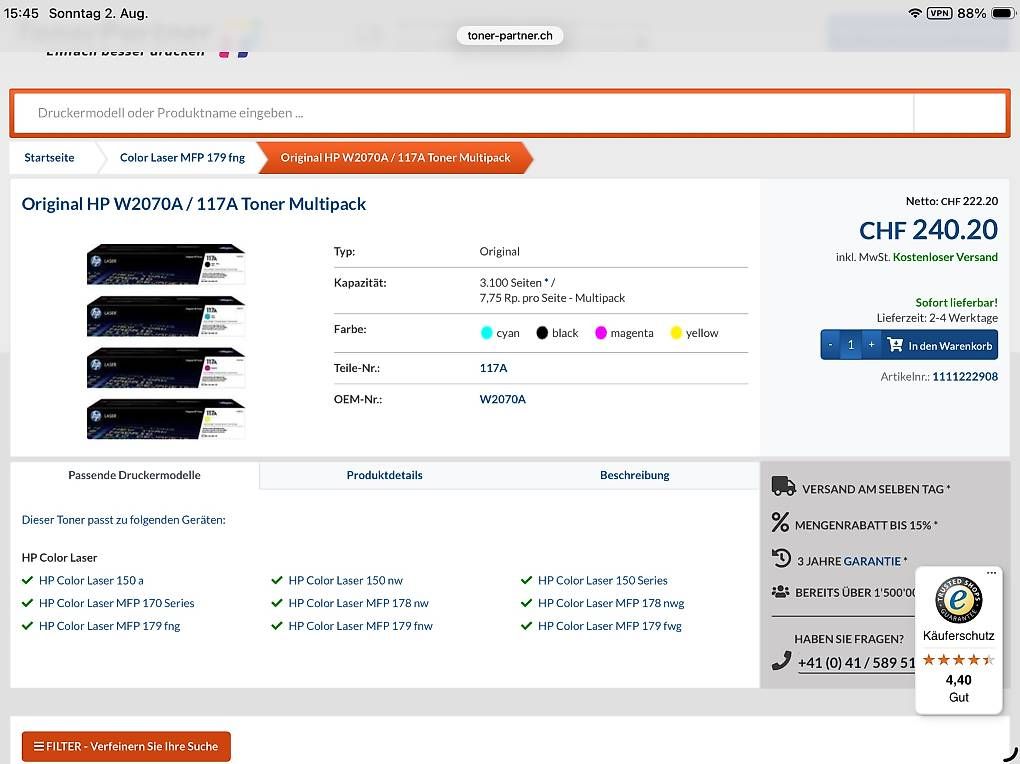Click the checkmark beside HP Color Laser 150 Series
Viewport: 1020px width, 764px height.
526,580
